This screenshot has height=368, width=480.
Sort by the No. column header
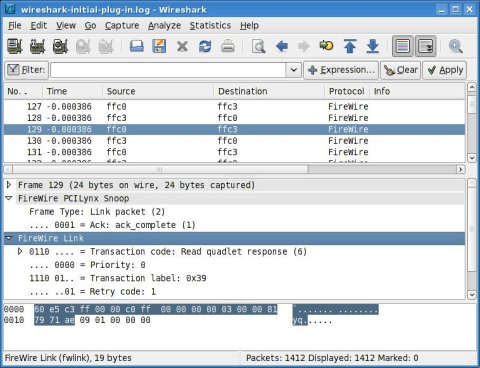tap(23, 91)
